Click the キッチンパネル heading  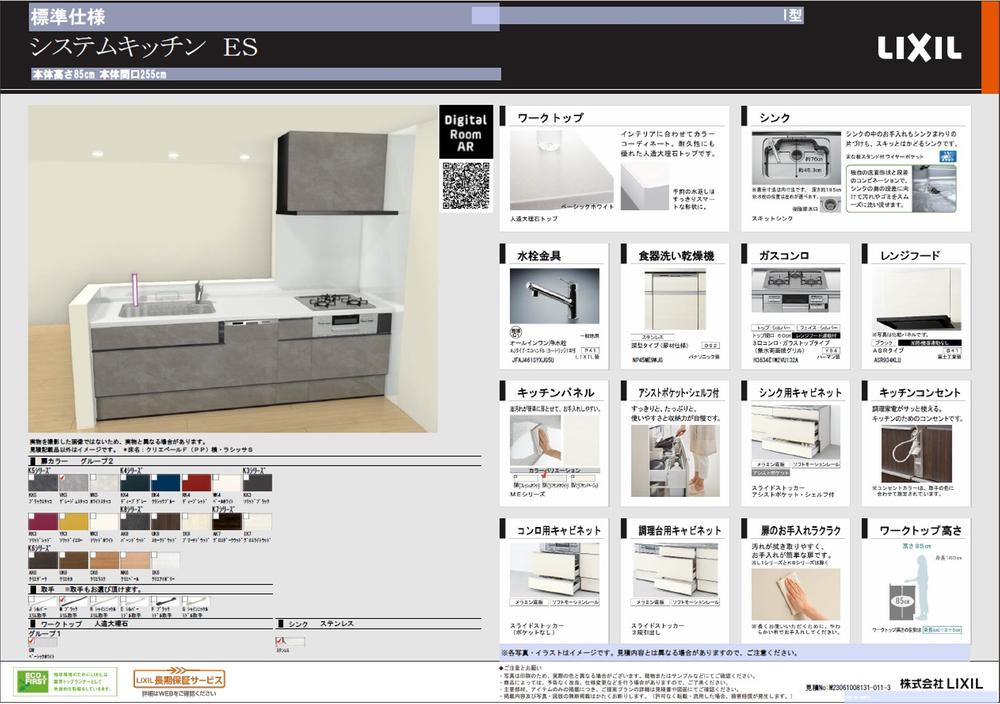coord(555,393)
